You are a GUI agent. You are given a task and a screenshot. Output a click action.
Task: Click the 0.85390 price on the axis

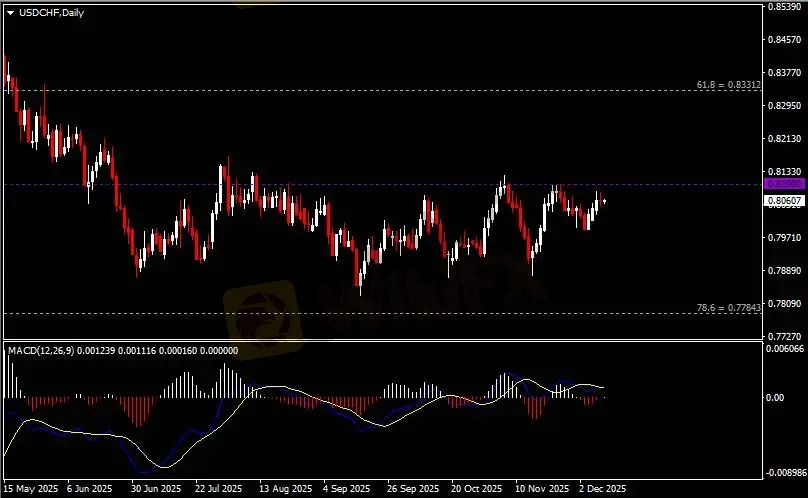click(783, 7)
